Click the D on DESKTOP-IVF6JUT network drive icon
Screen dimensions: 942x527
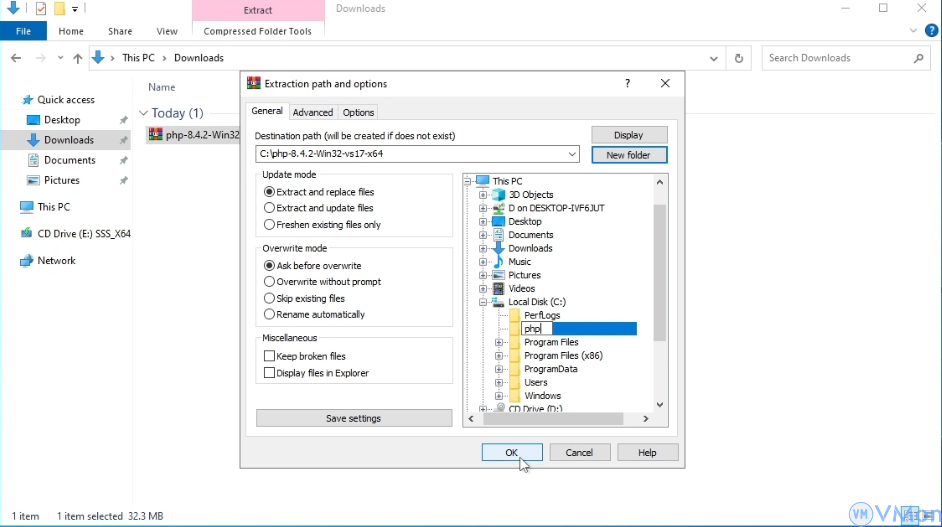coord(499,208)
